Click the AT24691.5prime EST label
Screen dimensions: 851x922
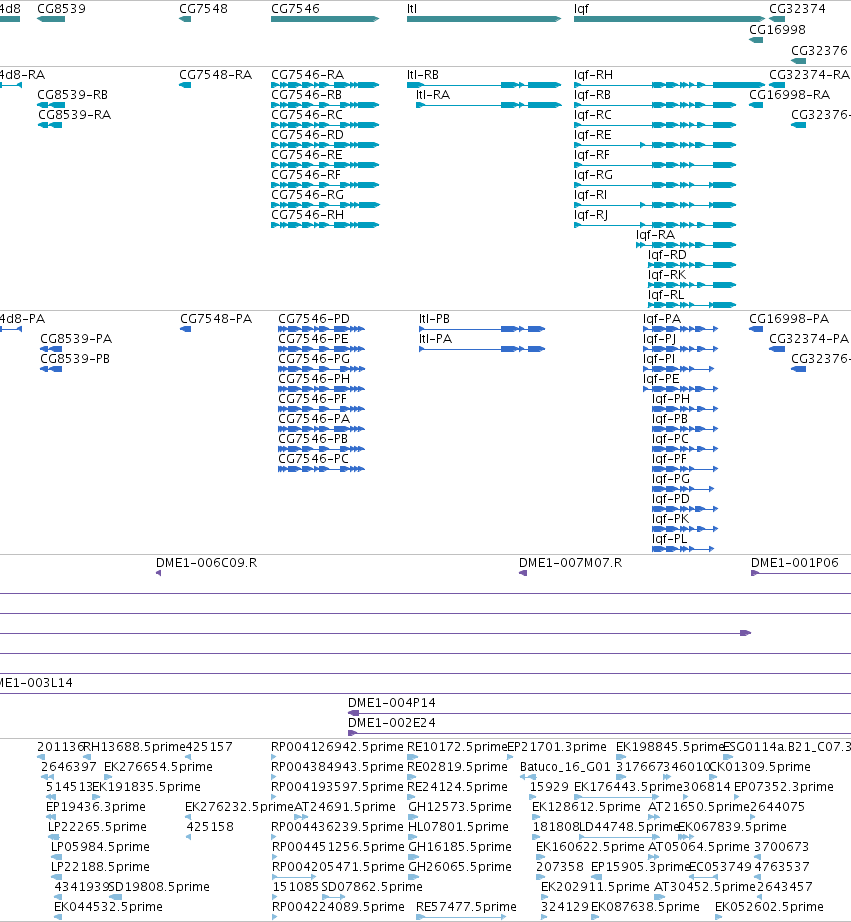pos(345,807)
